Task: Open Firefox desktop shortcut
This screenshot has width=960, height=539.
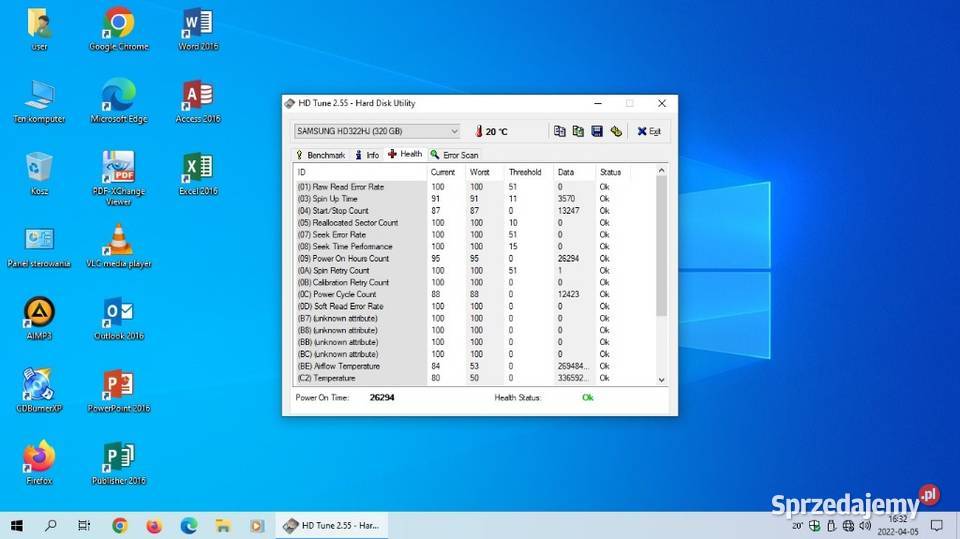Action: (39, 463)
